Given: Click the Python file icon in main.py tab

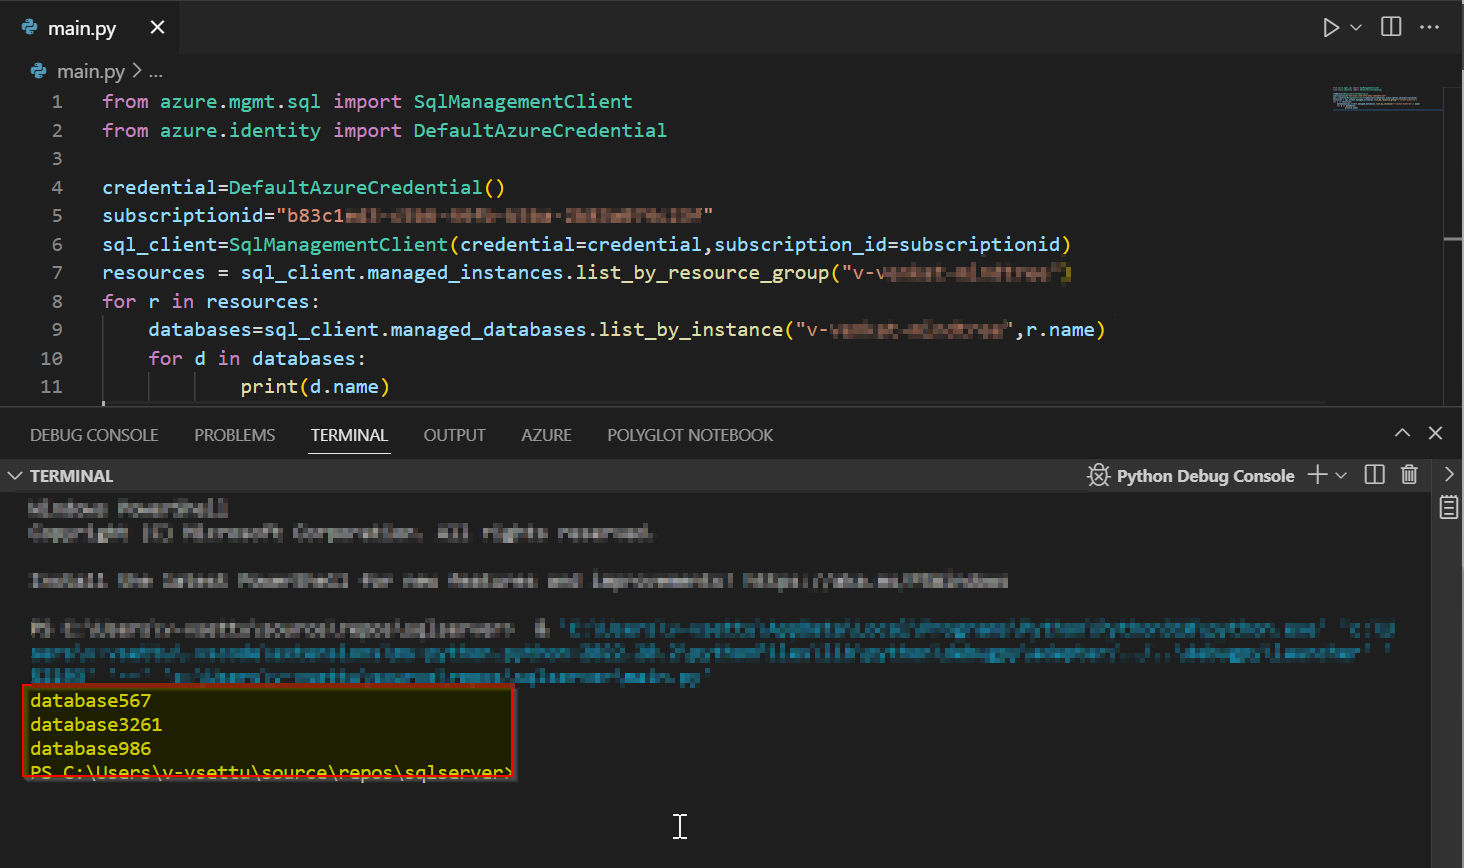Looking at the screenshot, I should 30,27.
